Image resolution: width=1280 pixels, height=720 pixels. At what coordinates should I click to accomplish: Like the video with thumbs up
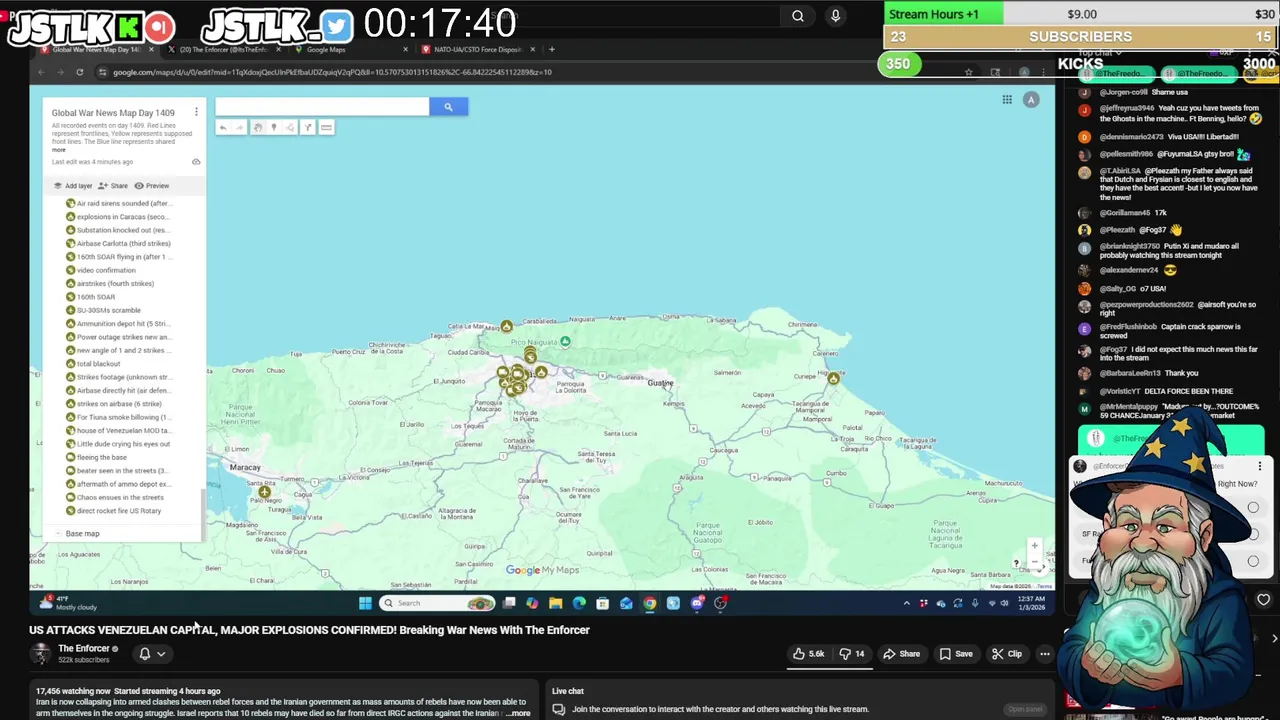[x=808, y=654]
